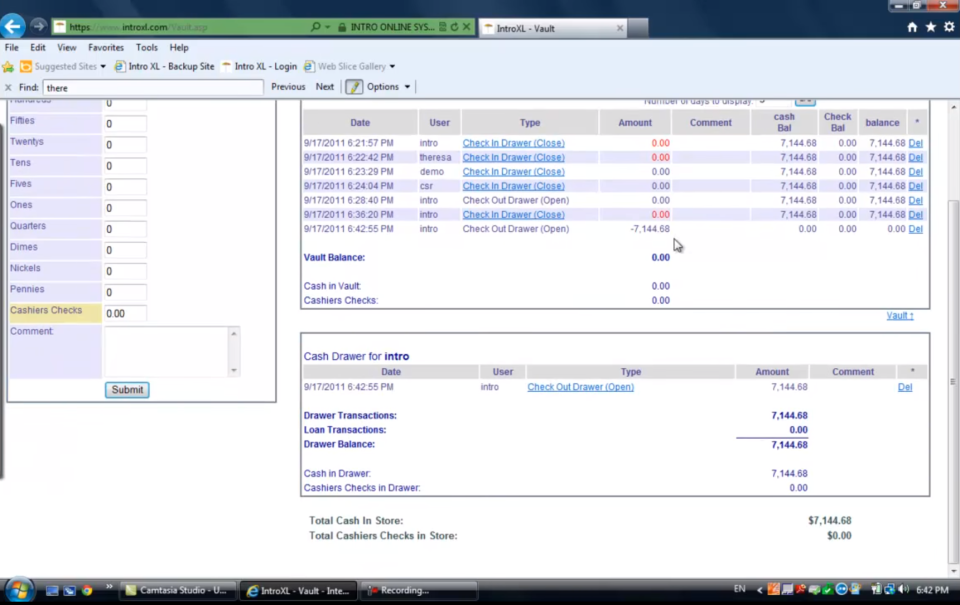The width and height of the screenshot is (960, 605).
Task: Open Camtasia Studio from the taskbar
Action: [177, 590]
